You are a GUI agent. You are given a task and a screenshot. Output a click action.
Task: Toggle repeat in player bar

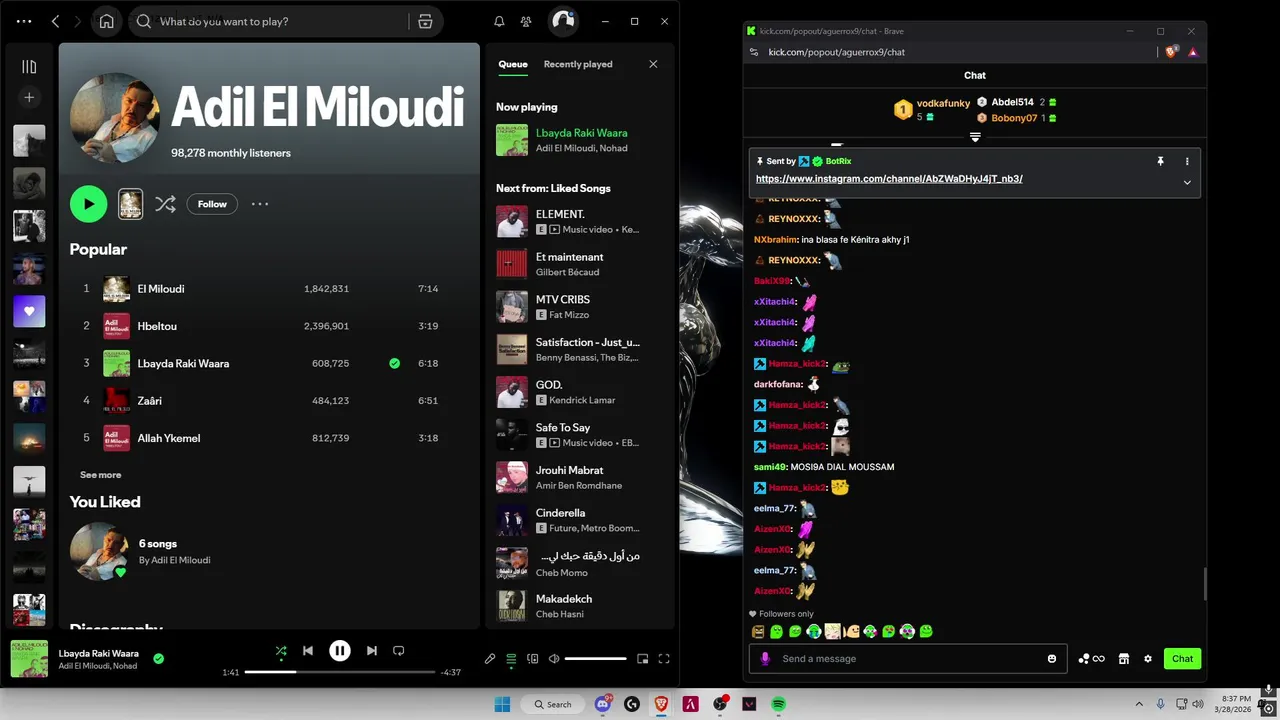(x=398, y=651)
